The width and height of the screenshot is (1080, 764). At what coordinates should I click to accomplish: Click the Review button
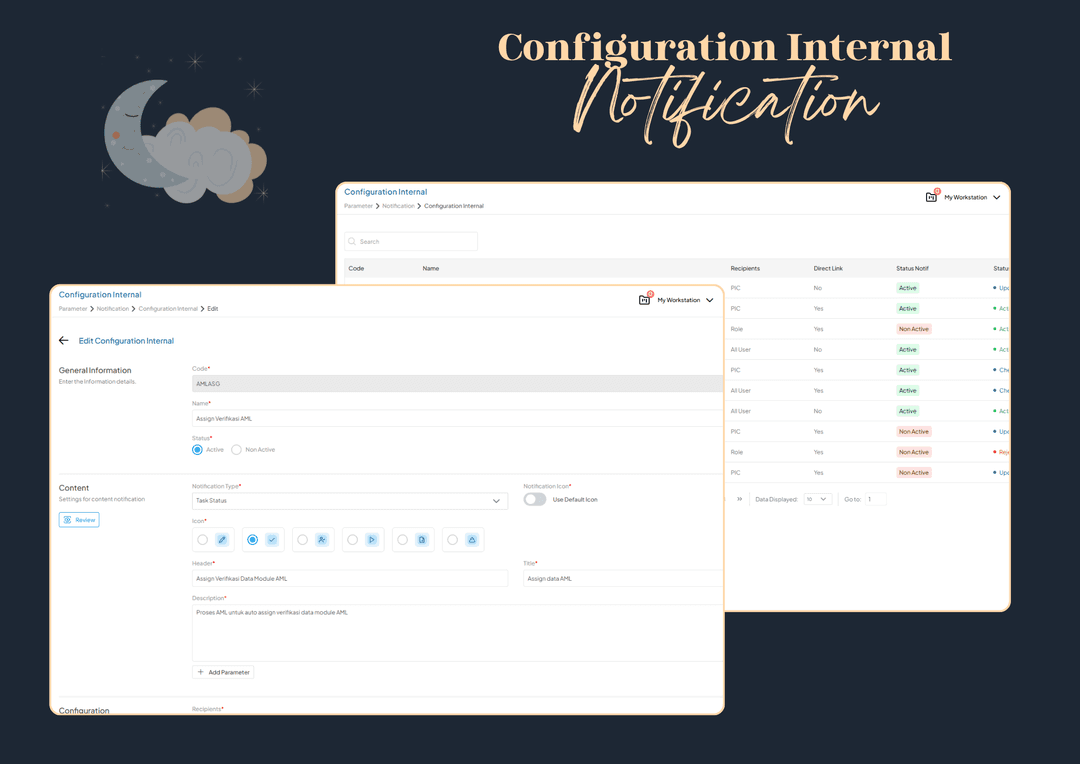pyautogui.click(x=79, y=520)
